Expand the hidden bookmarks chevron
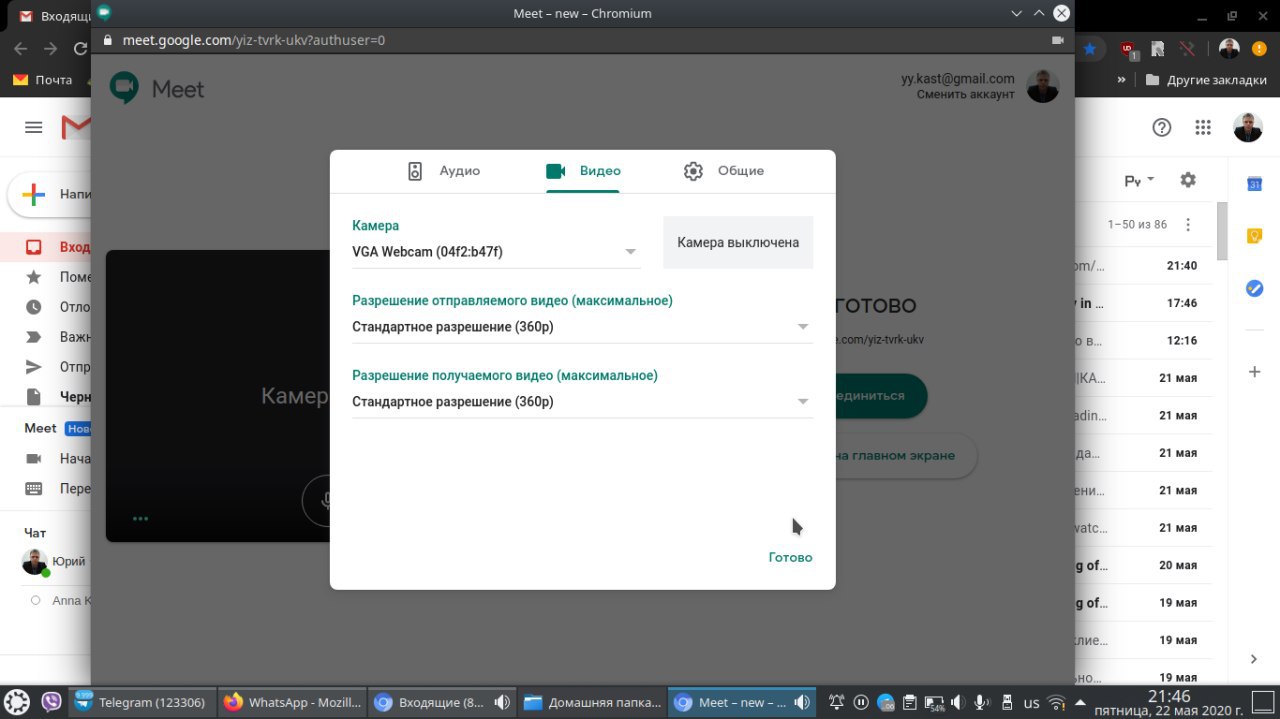 (x=1121, y=80)
